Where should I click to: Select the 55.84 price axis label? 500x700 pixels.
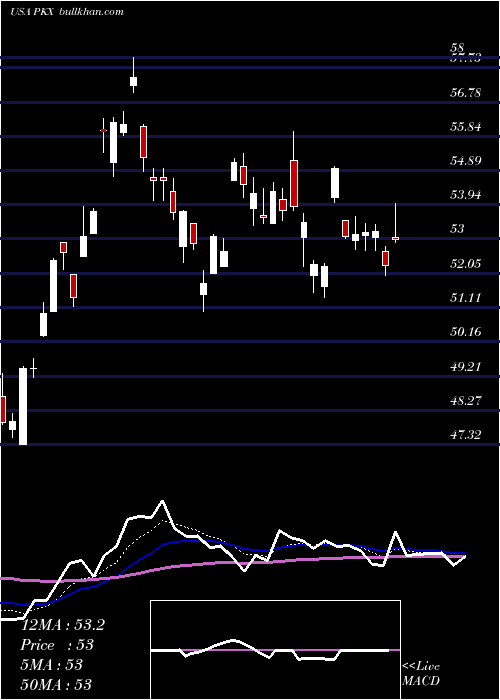[x=466, y=127]
